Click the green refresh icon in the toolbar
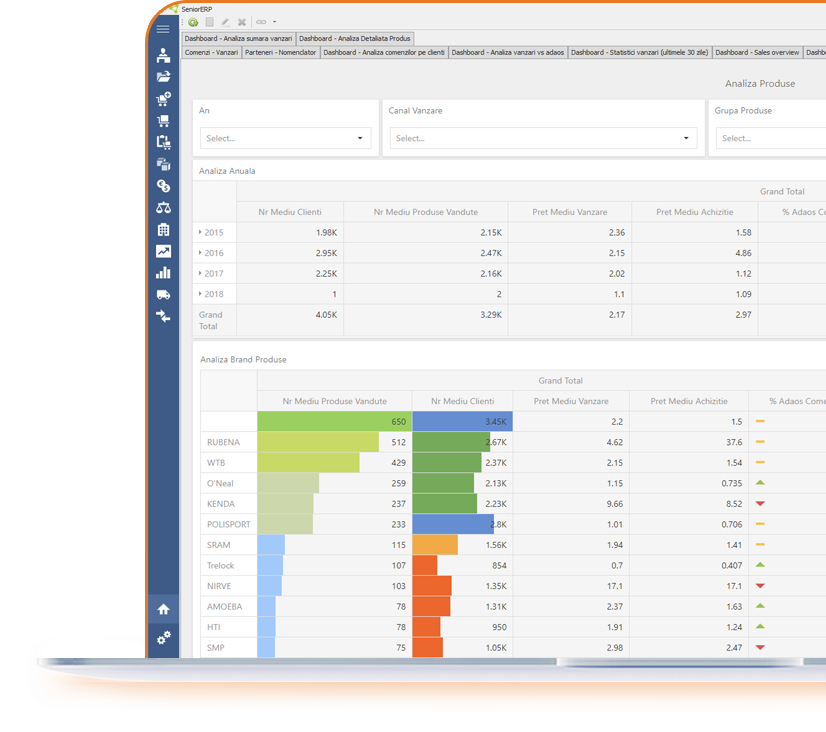The height and width of the screenshot is (732, 826). (193, 21)
